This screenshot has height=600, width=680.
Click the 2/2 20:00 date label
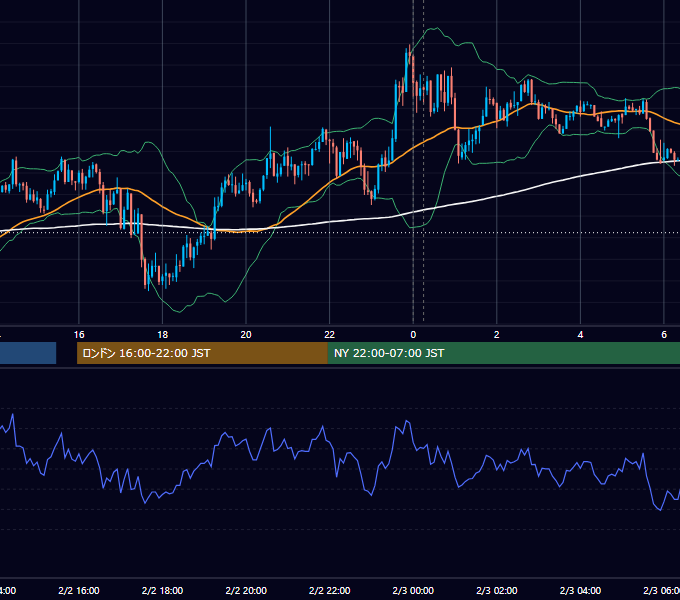point(246,590)
